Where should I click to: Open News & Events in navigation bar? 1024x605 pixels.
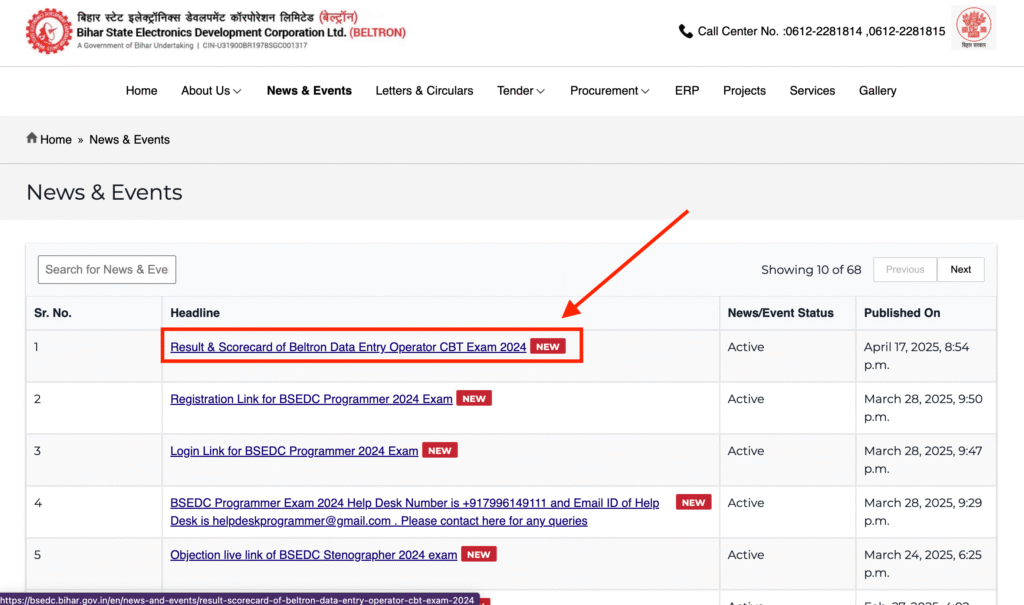coord(309,91)
